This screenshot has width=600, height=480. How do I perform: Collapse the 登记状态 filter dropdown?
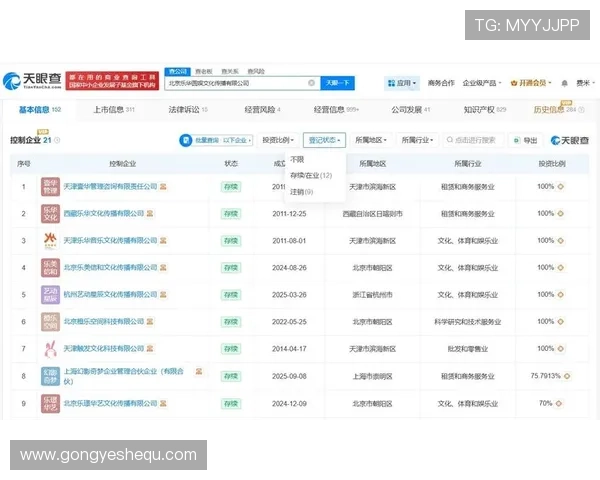324,140
